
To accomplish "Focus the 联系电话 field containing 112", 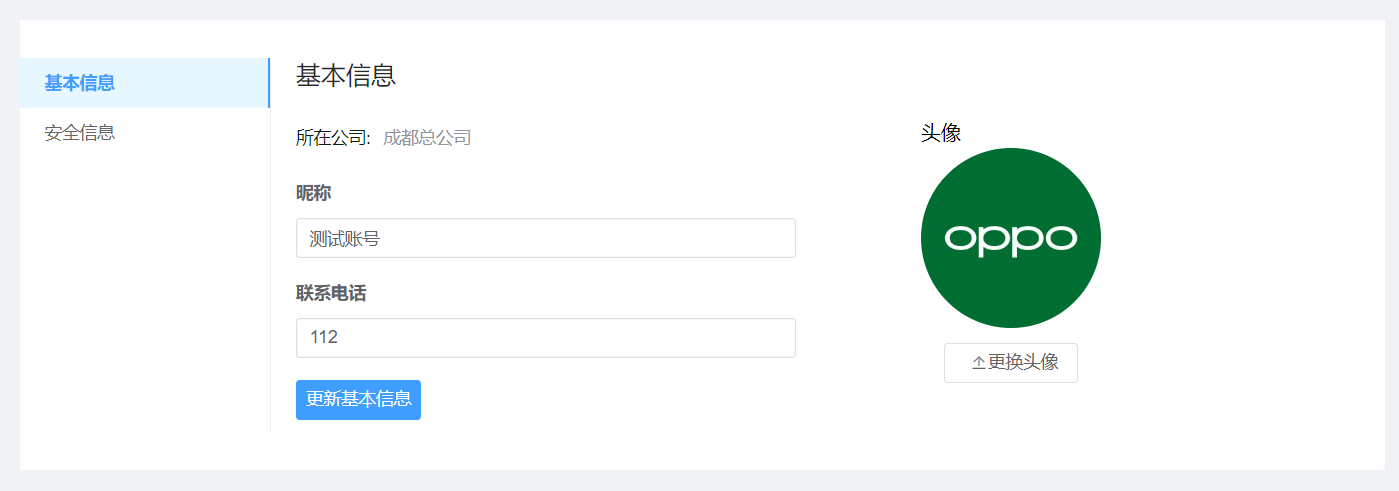I will pyautogui.click(x=546, y=338).
